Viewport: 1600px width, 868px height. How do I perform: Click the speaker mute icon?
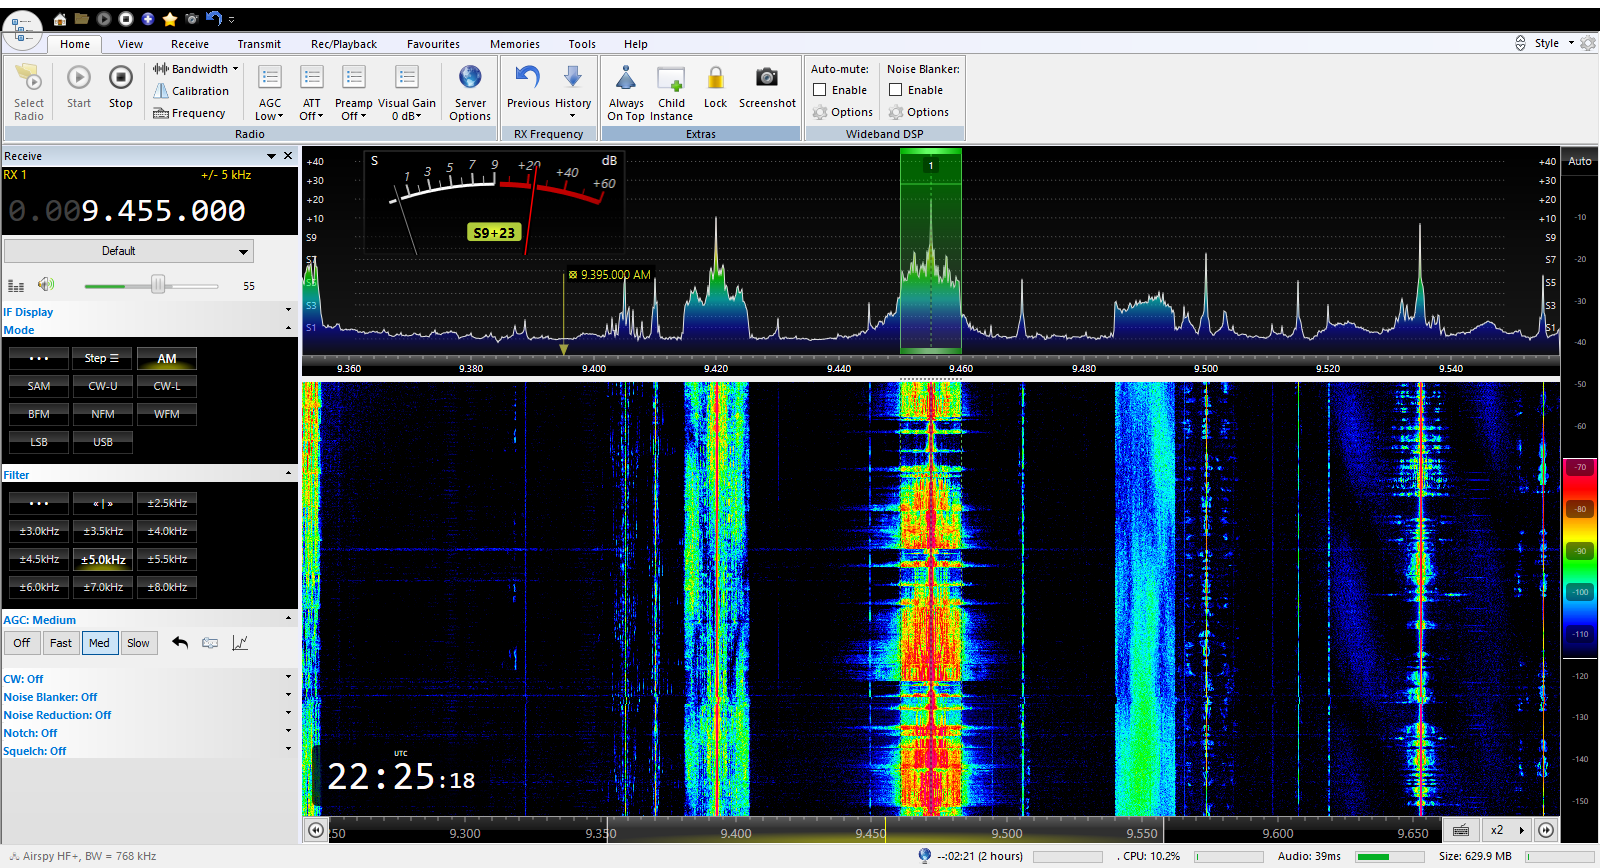point(46,285)
